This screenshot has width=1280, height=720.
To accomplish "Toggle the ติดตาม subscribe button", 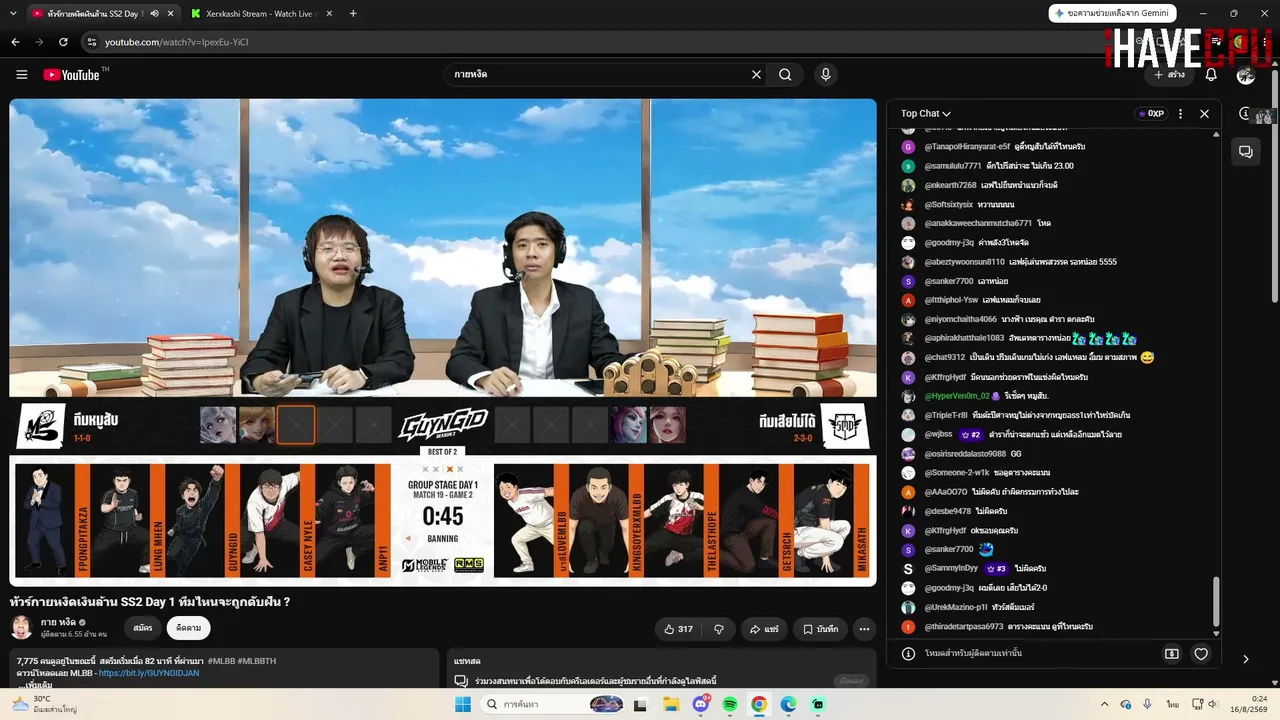I will click(188, 629).
